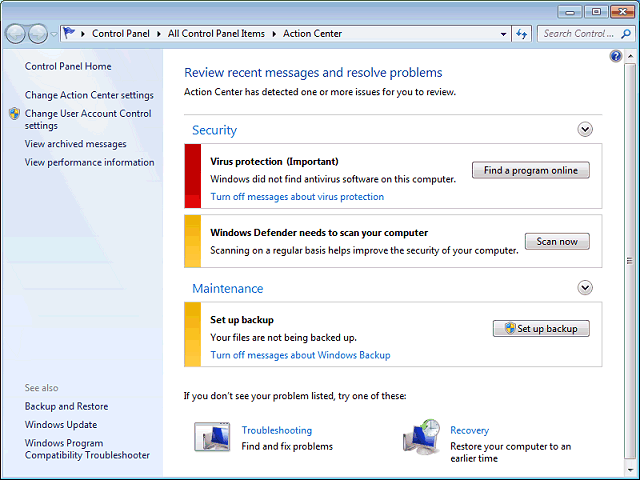Screen dimensions: 640x480
Task: Expand the arrow after the flag icon
Action: 83,34
